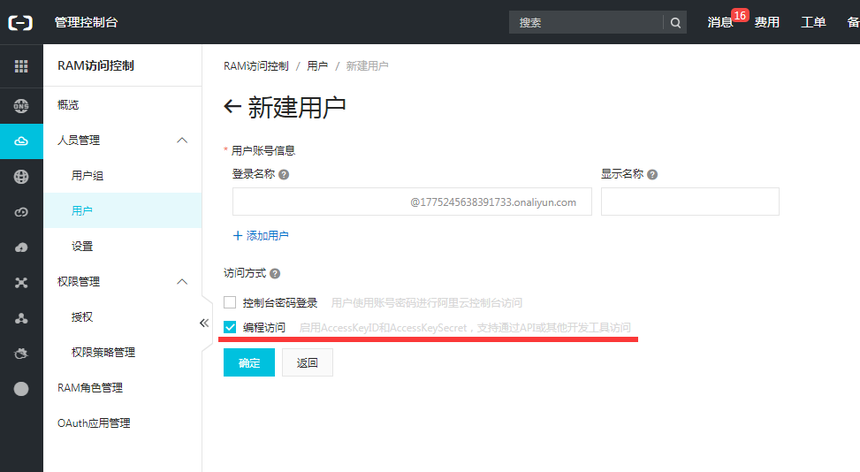The width and height of the screenshot is (860, 472).
Task: Click the back arrow beside 新建用户
Action: pos(232,106)
